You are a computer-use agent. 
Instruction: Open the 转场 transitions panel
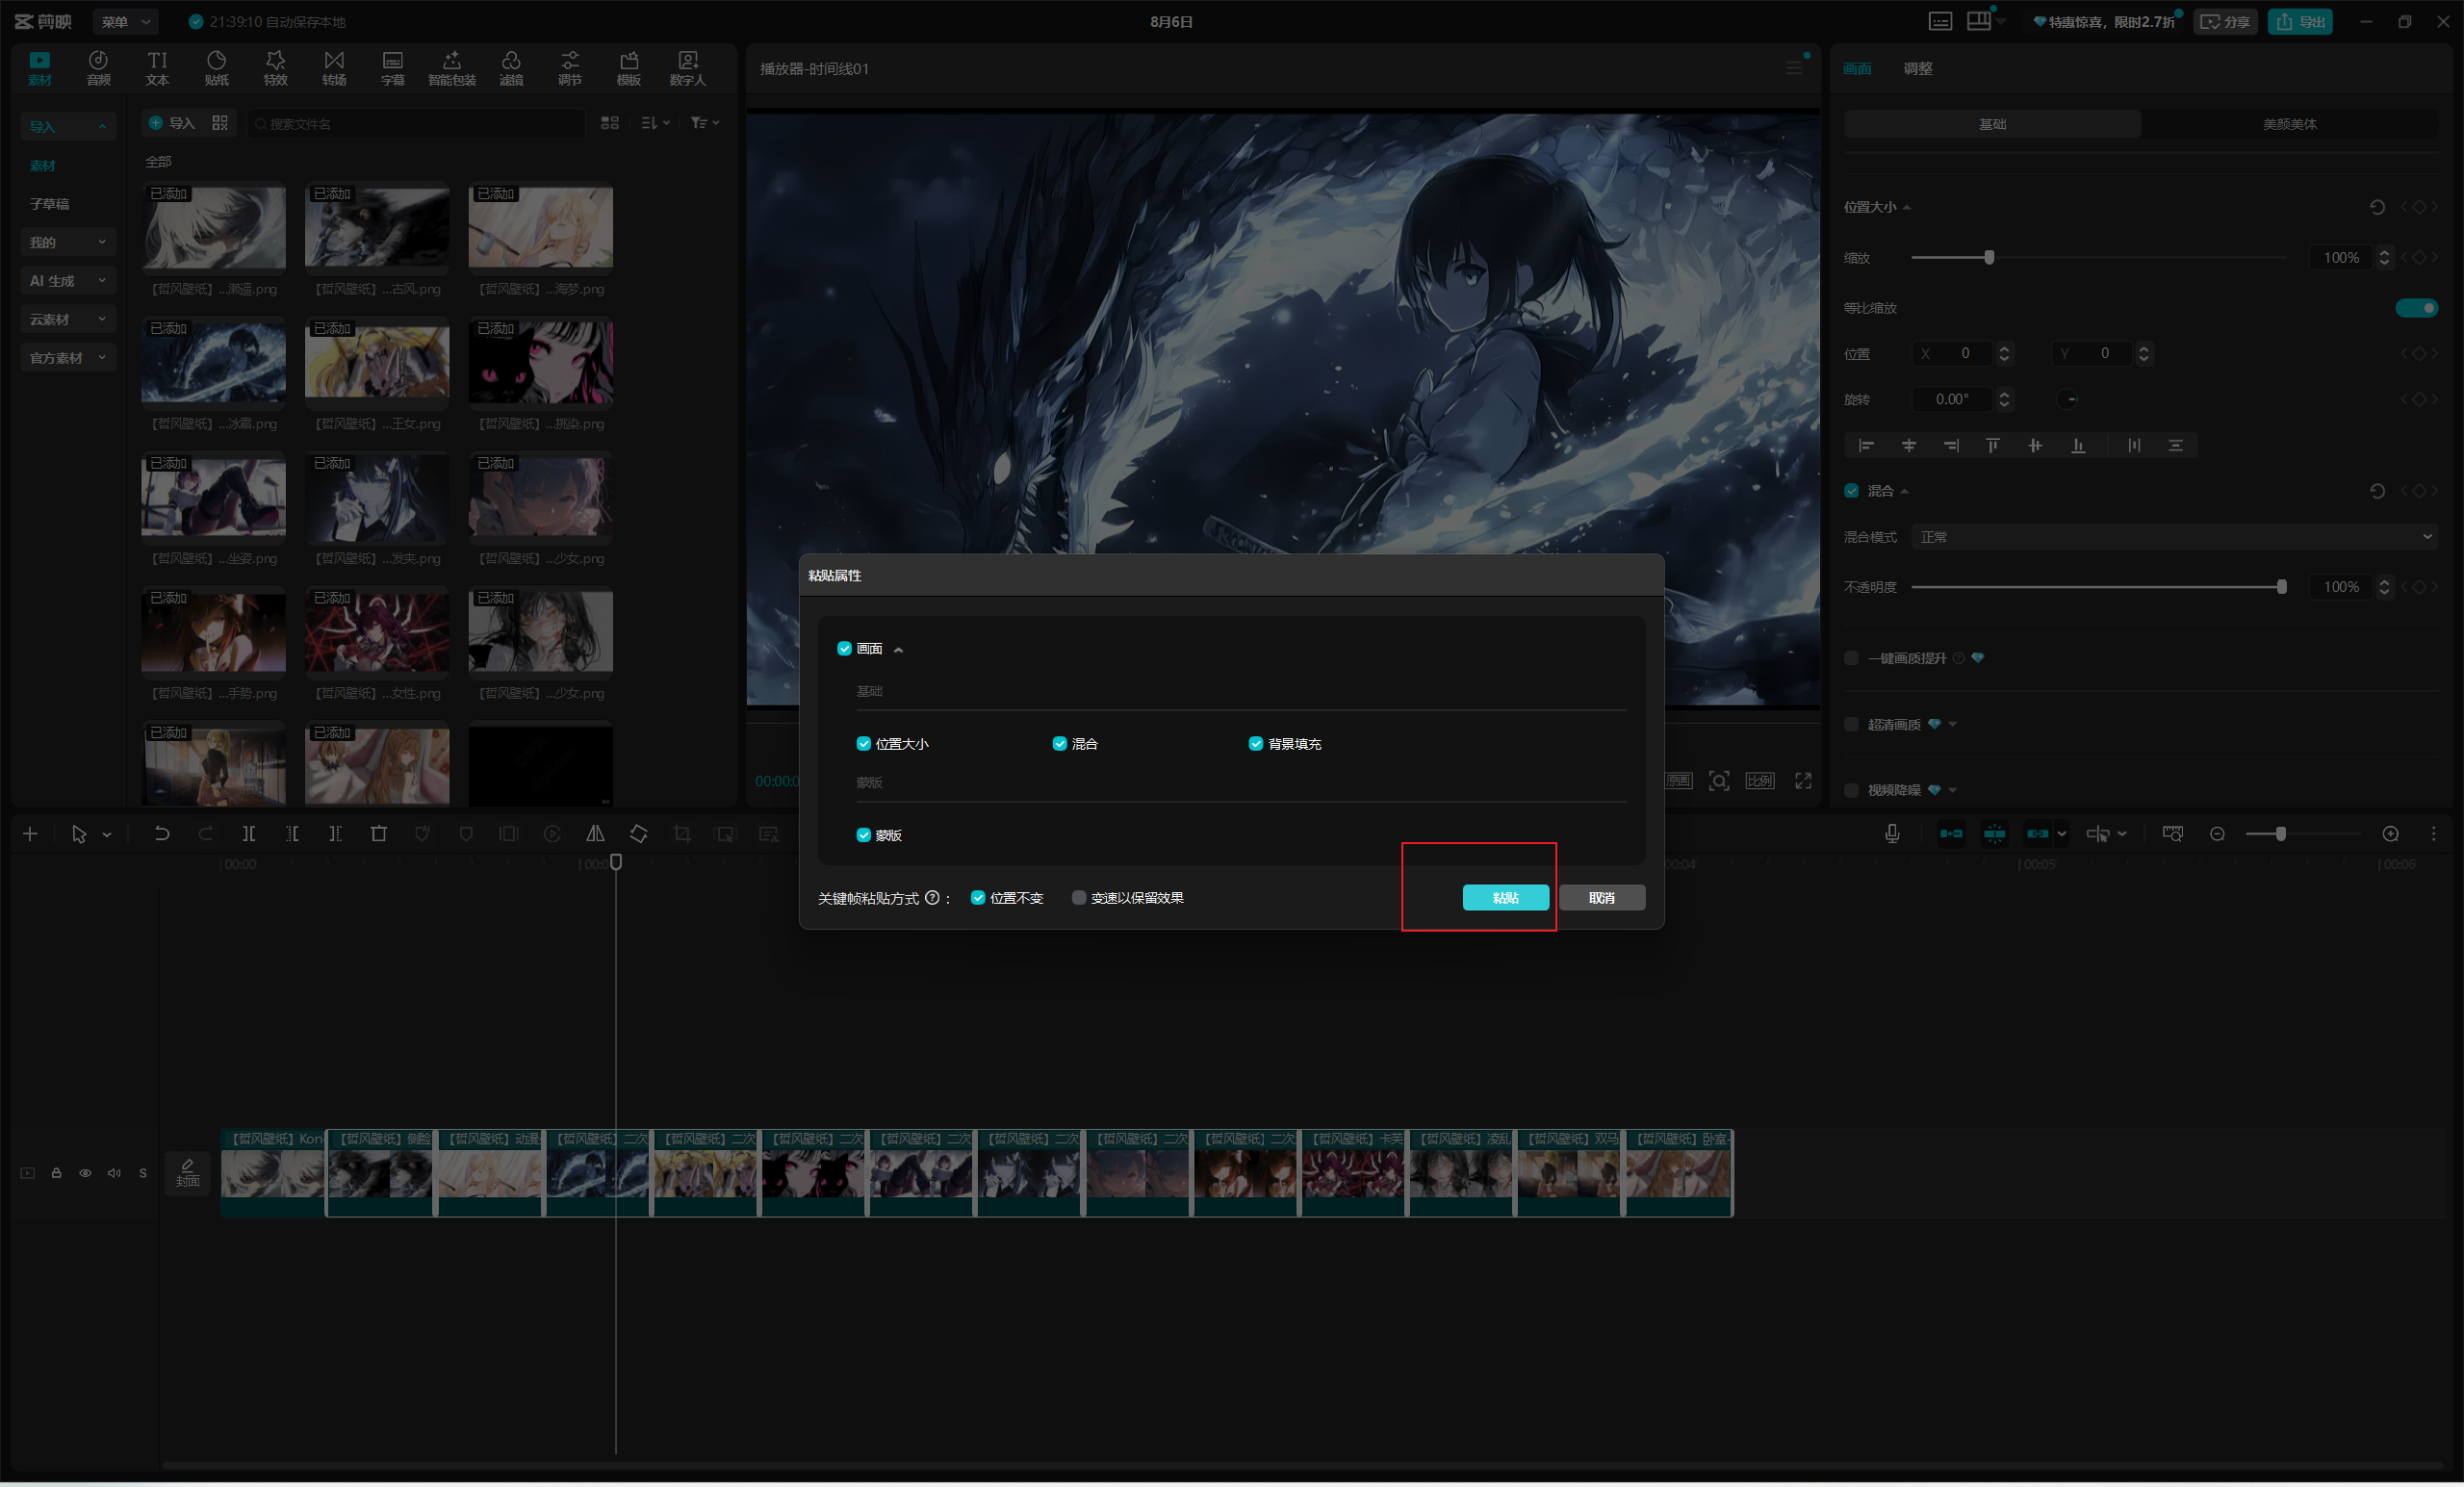click(334, 68)
